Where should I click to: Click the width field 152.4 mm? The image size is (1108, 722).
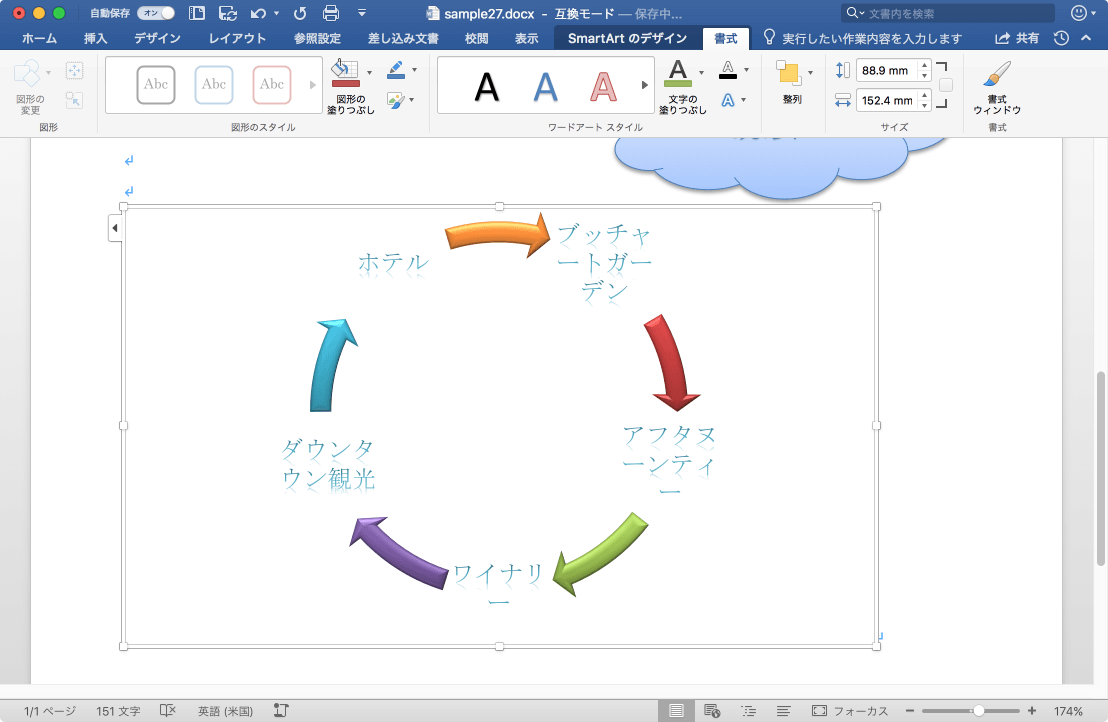click(x=887, y=100)
